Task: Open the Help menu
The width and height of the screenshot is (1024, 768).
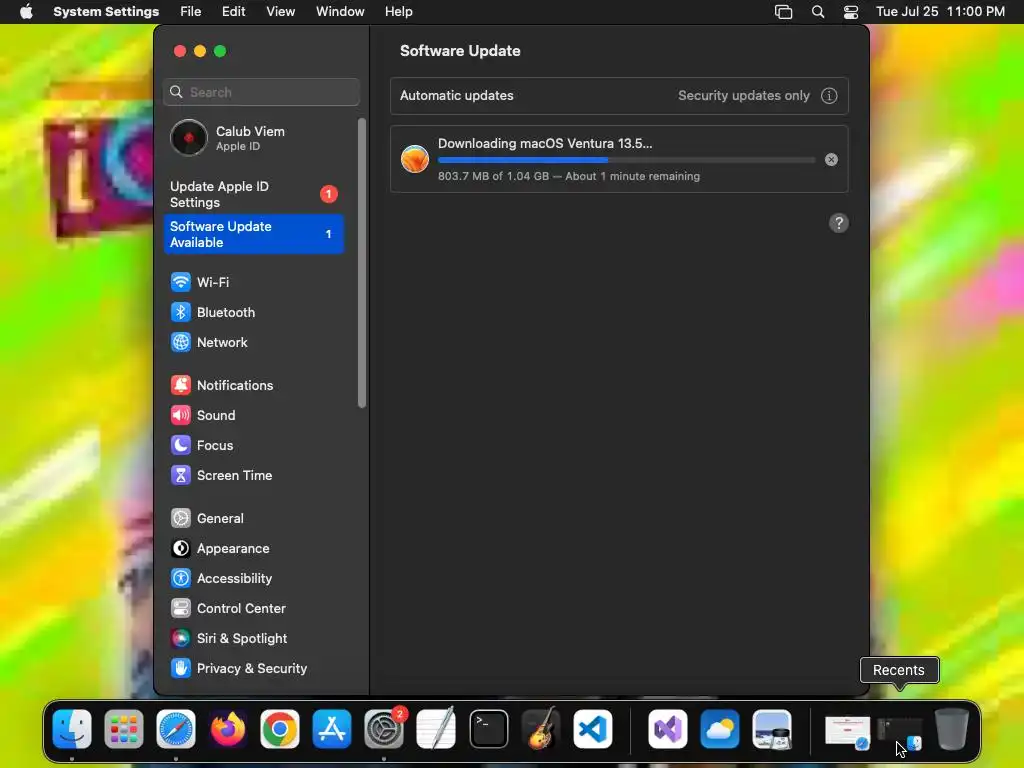Action: coord(398,12)
